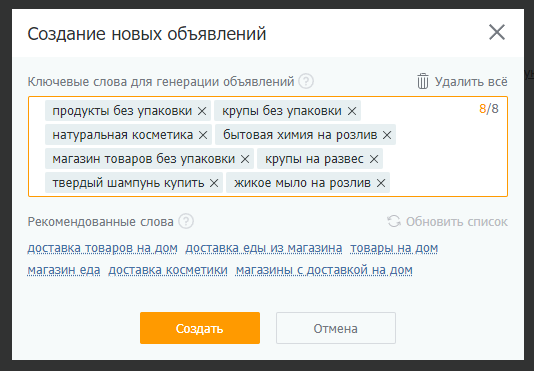Remove the 'бытовая химия на розлив' tag
Image resolution: width=534 pixels, height=371 pixels.
tap(387, 135)
